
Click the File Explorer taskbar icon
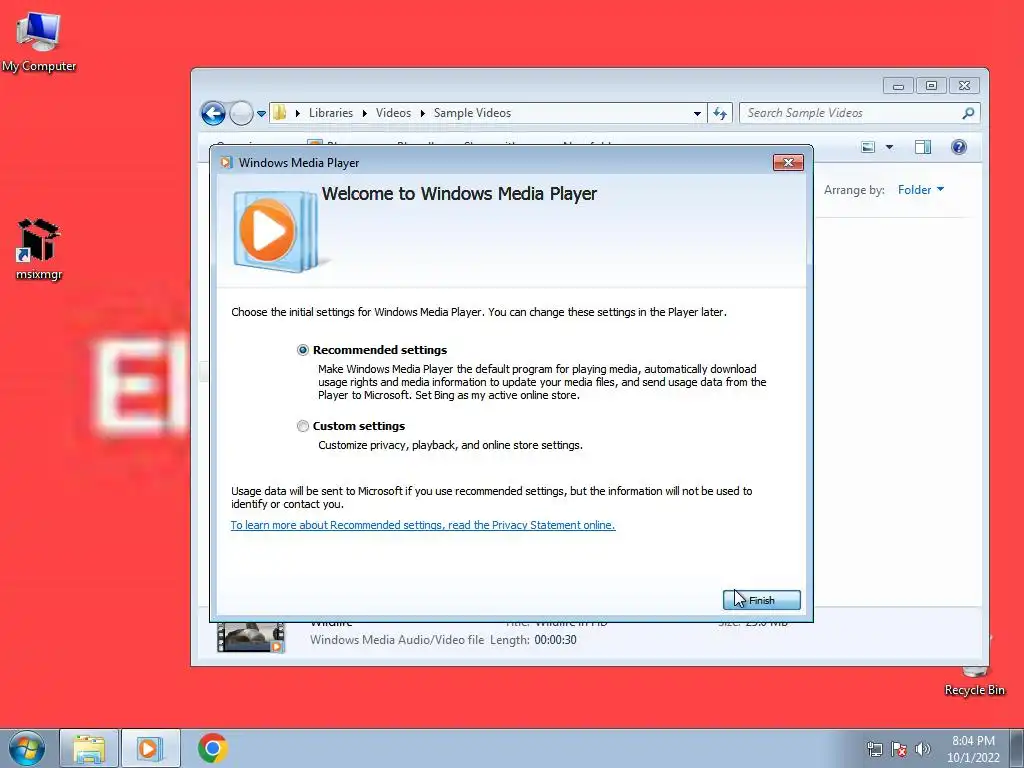pyautogui.click(x=89, y=748)
